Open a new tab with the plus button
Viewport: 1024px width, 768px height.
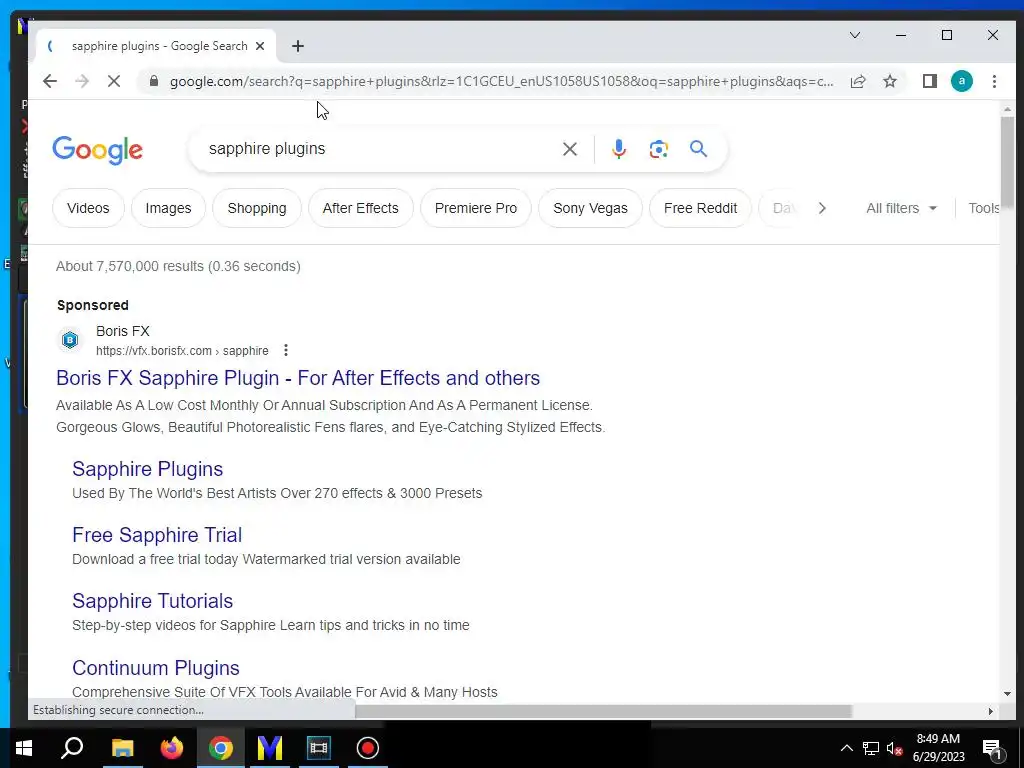point(298,46)
